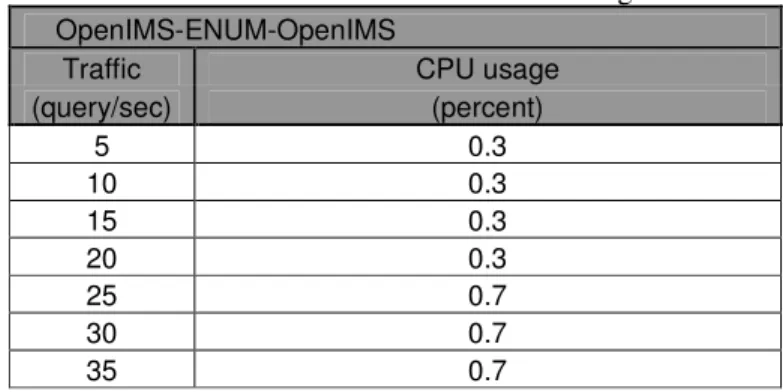Click CPU usage 0.7 in the 25 query row
Image resolution: width=783 pixels, height=392 pixels.
pyautogui.click(x=487, y=295)
